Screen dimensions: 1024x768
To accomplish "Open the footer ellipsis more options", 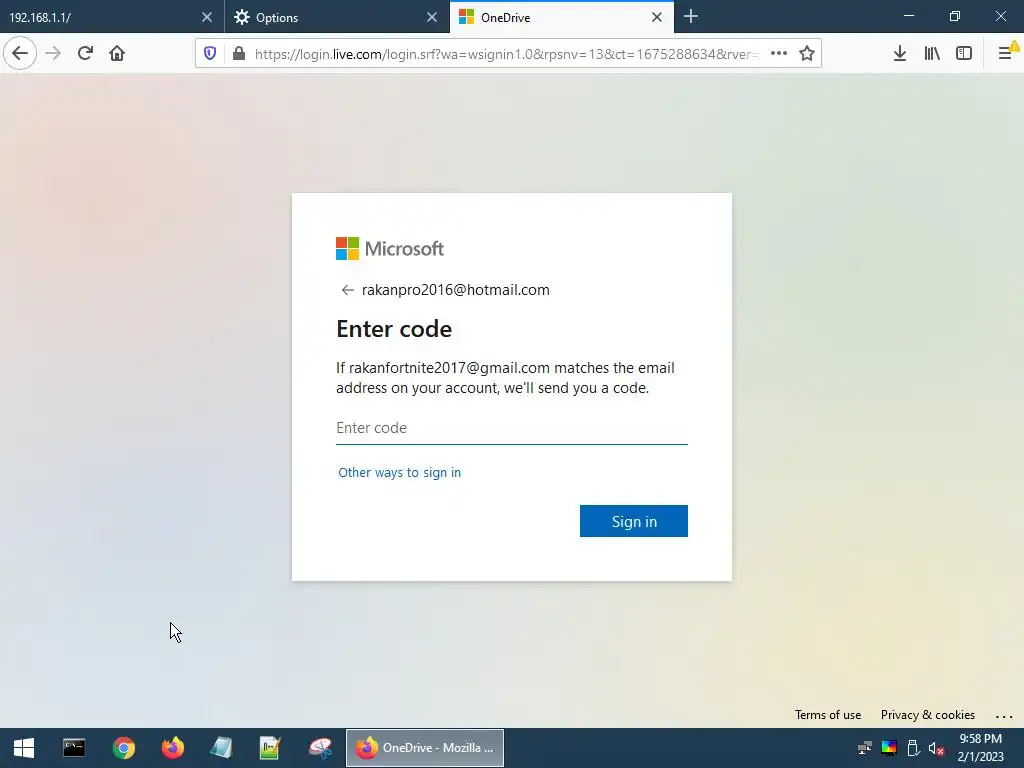I will pyautogui.click(x=1004, y=716).
